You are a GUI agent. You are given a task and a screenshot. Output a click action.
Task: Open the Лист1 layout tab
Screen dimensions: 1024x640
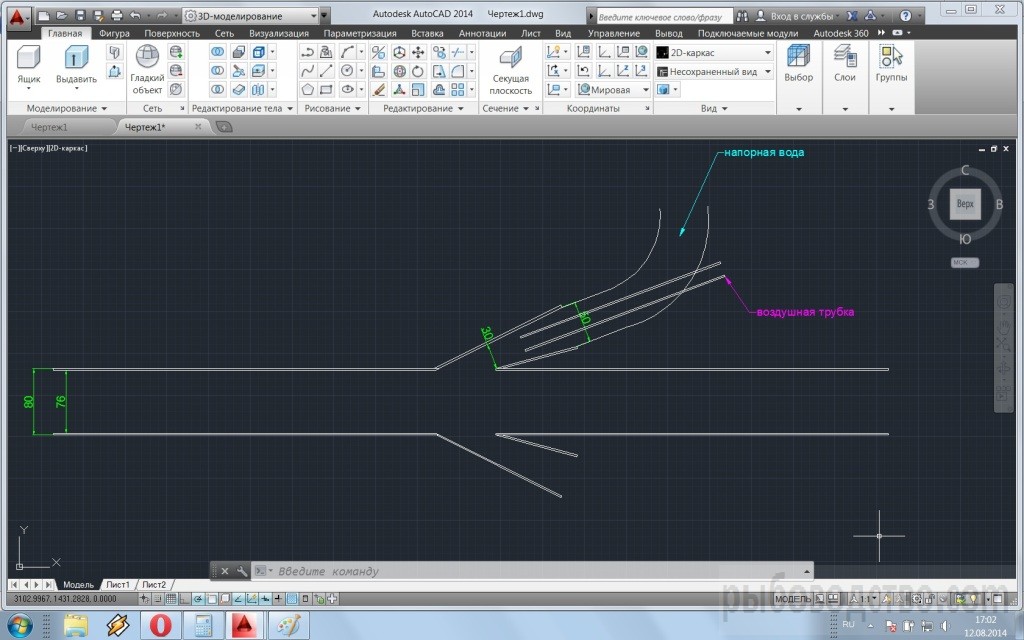pos(118,584)
